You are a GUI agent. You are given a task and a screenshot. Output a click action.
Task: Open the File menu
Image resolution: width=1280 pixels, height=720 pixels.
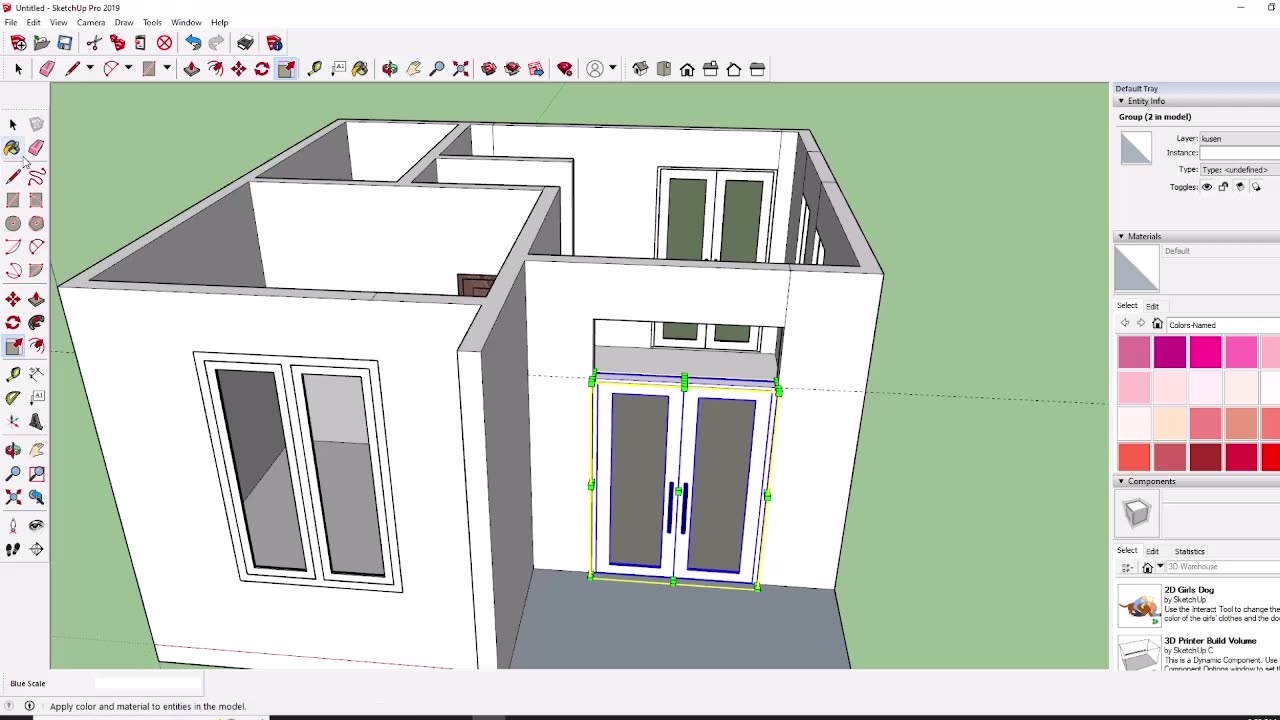[10, 22]
